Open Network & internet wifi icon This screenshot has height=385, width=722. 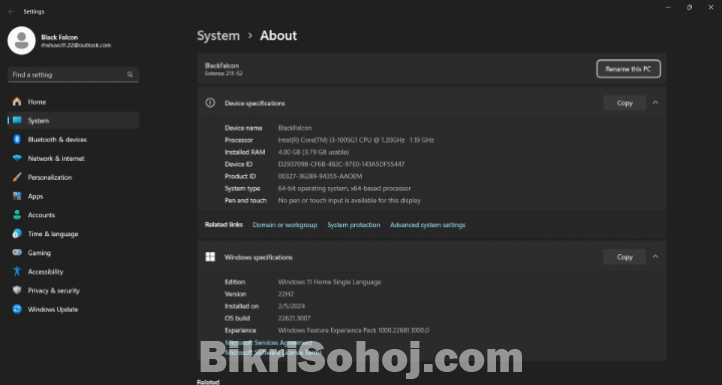[x=17, y=158]
